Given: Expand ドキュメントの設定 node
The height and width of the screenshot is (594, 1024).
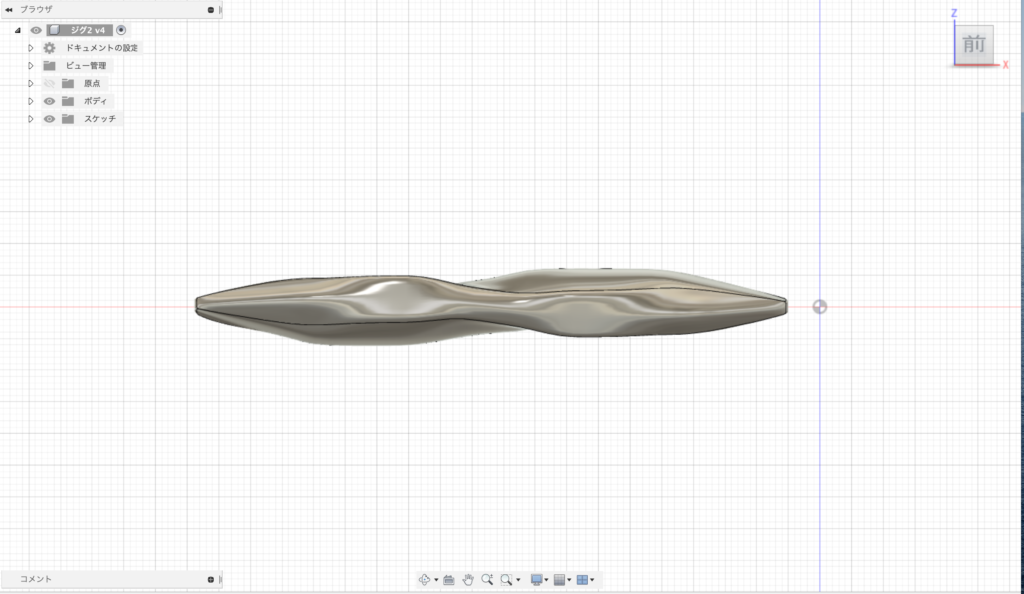Looking at the screenshot, I should click(x=31, y=48).
